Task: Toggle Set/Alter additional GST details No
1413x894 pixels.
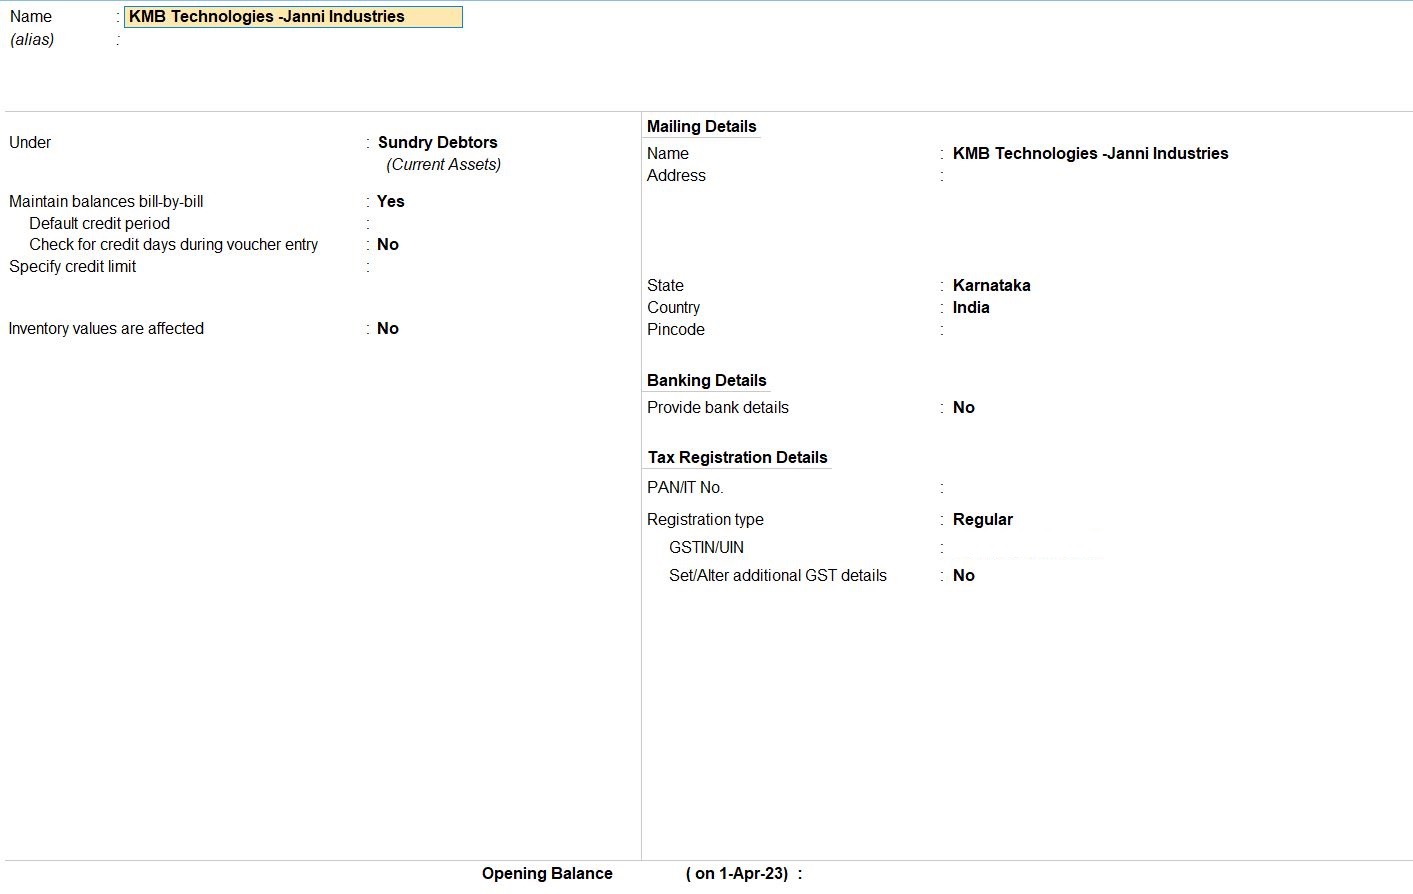Action: coord(963,575)
